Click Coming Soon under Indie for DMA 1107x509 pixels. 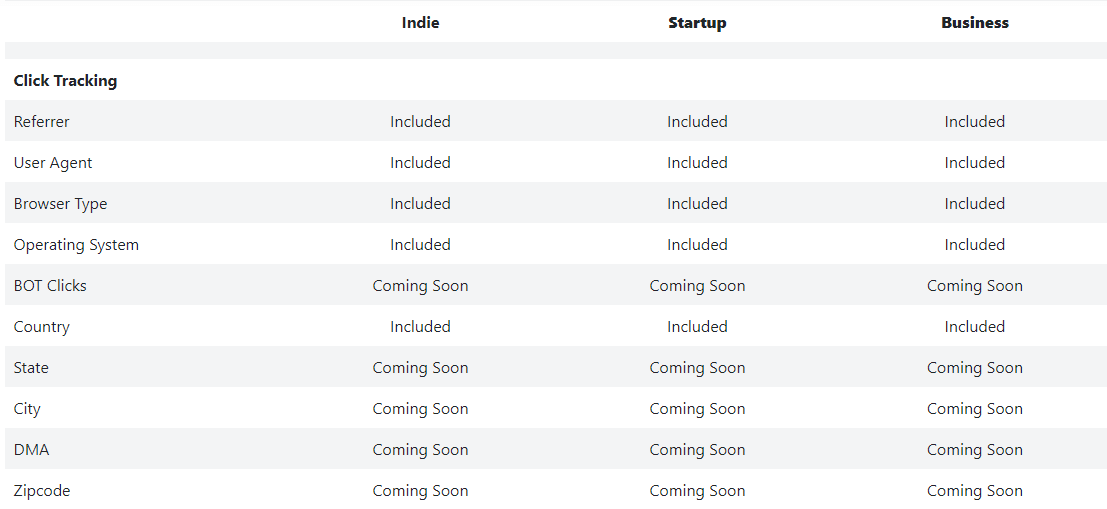point(420,449)
